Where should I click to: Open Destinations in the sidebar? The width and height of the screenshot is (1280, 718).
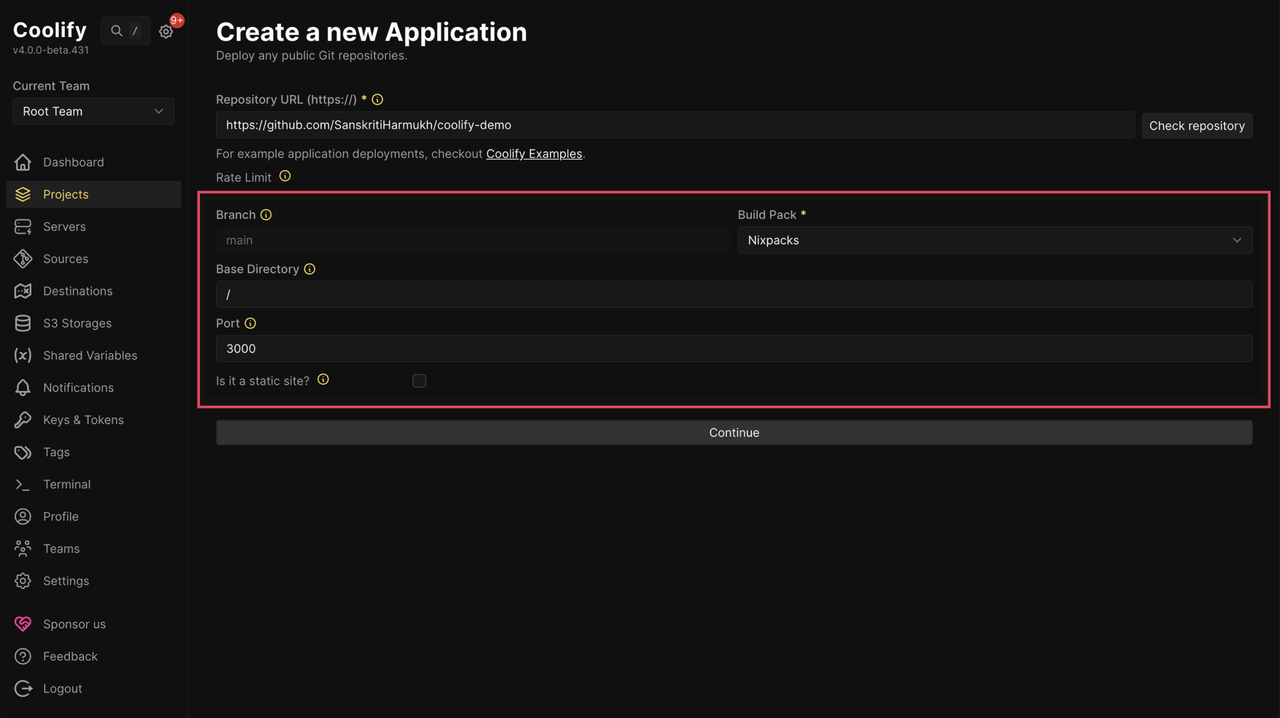(x=94, y=291)
